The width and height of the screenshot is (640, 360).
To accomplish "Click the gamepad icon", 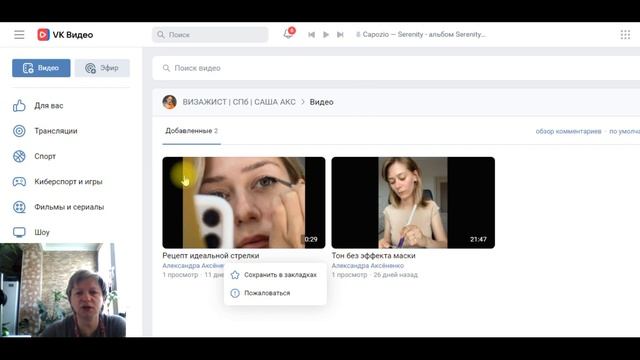I will 19,182.
